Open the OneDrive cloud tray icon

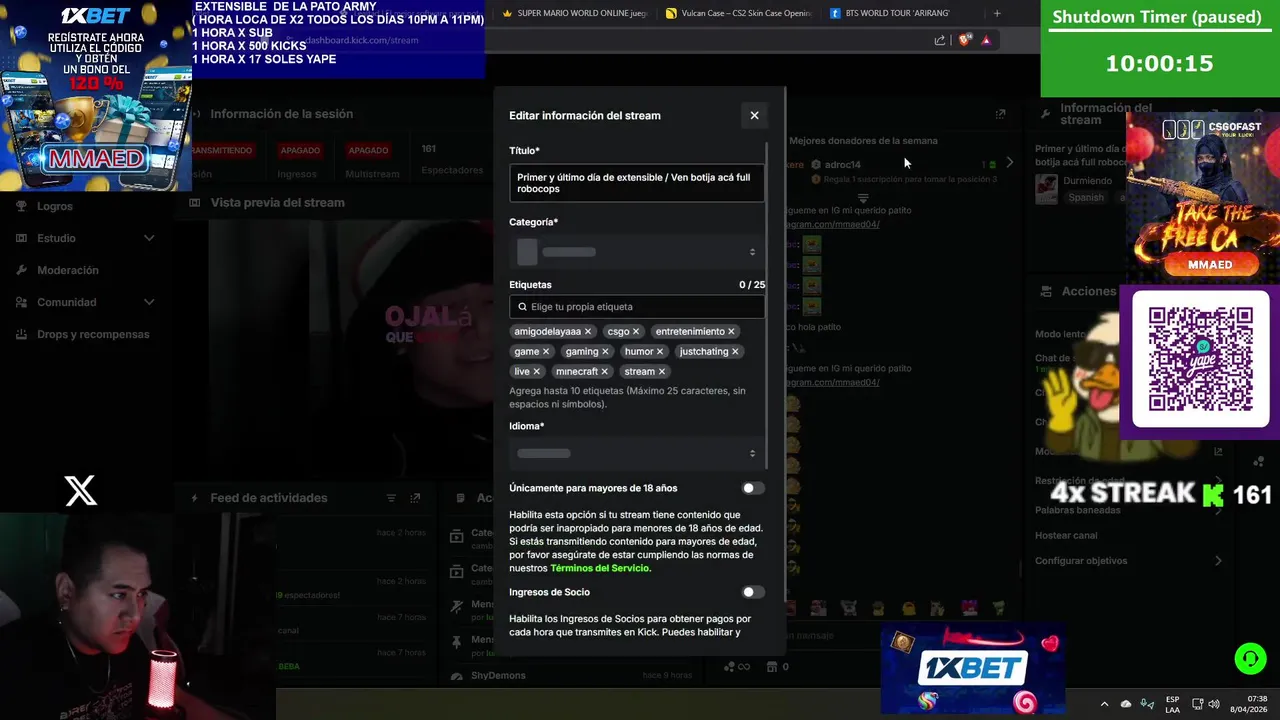point(1126,704)
